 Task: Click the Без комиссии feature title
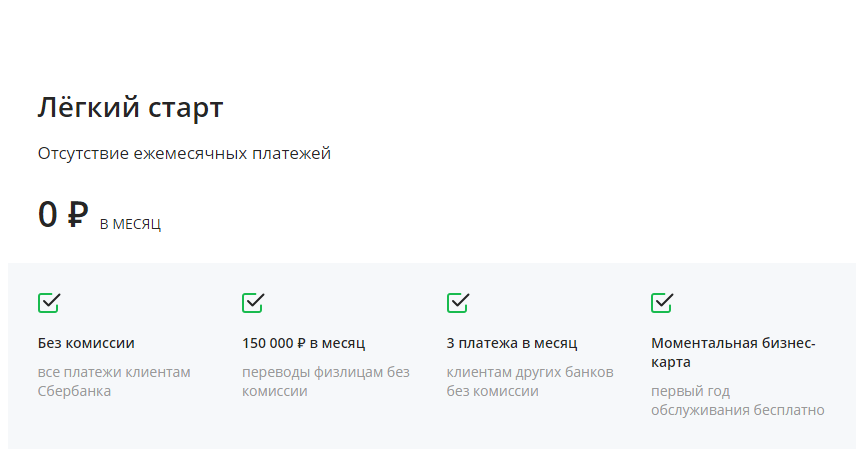point(86,343)
